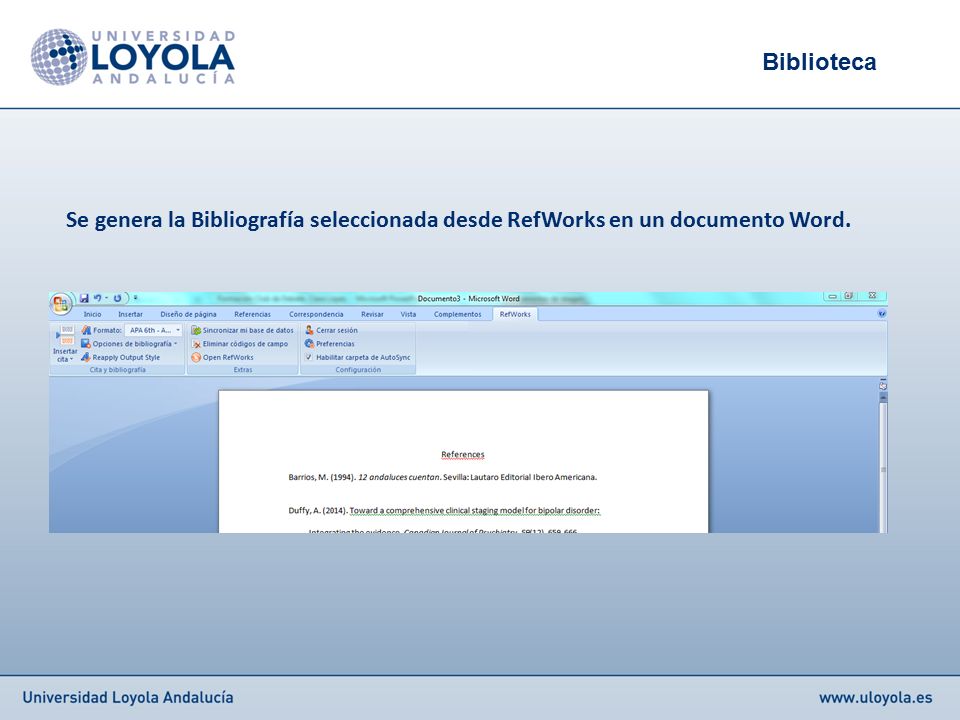Expand the Undo history dropdown arrow
Screen dimensions: 960x720
pos(106,298)
